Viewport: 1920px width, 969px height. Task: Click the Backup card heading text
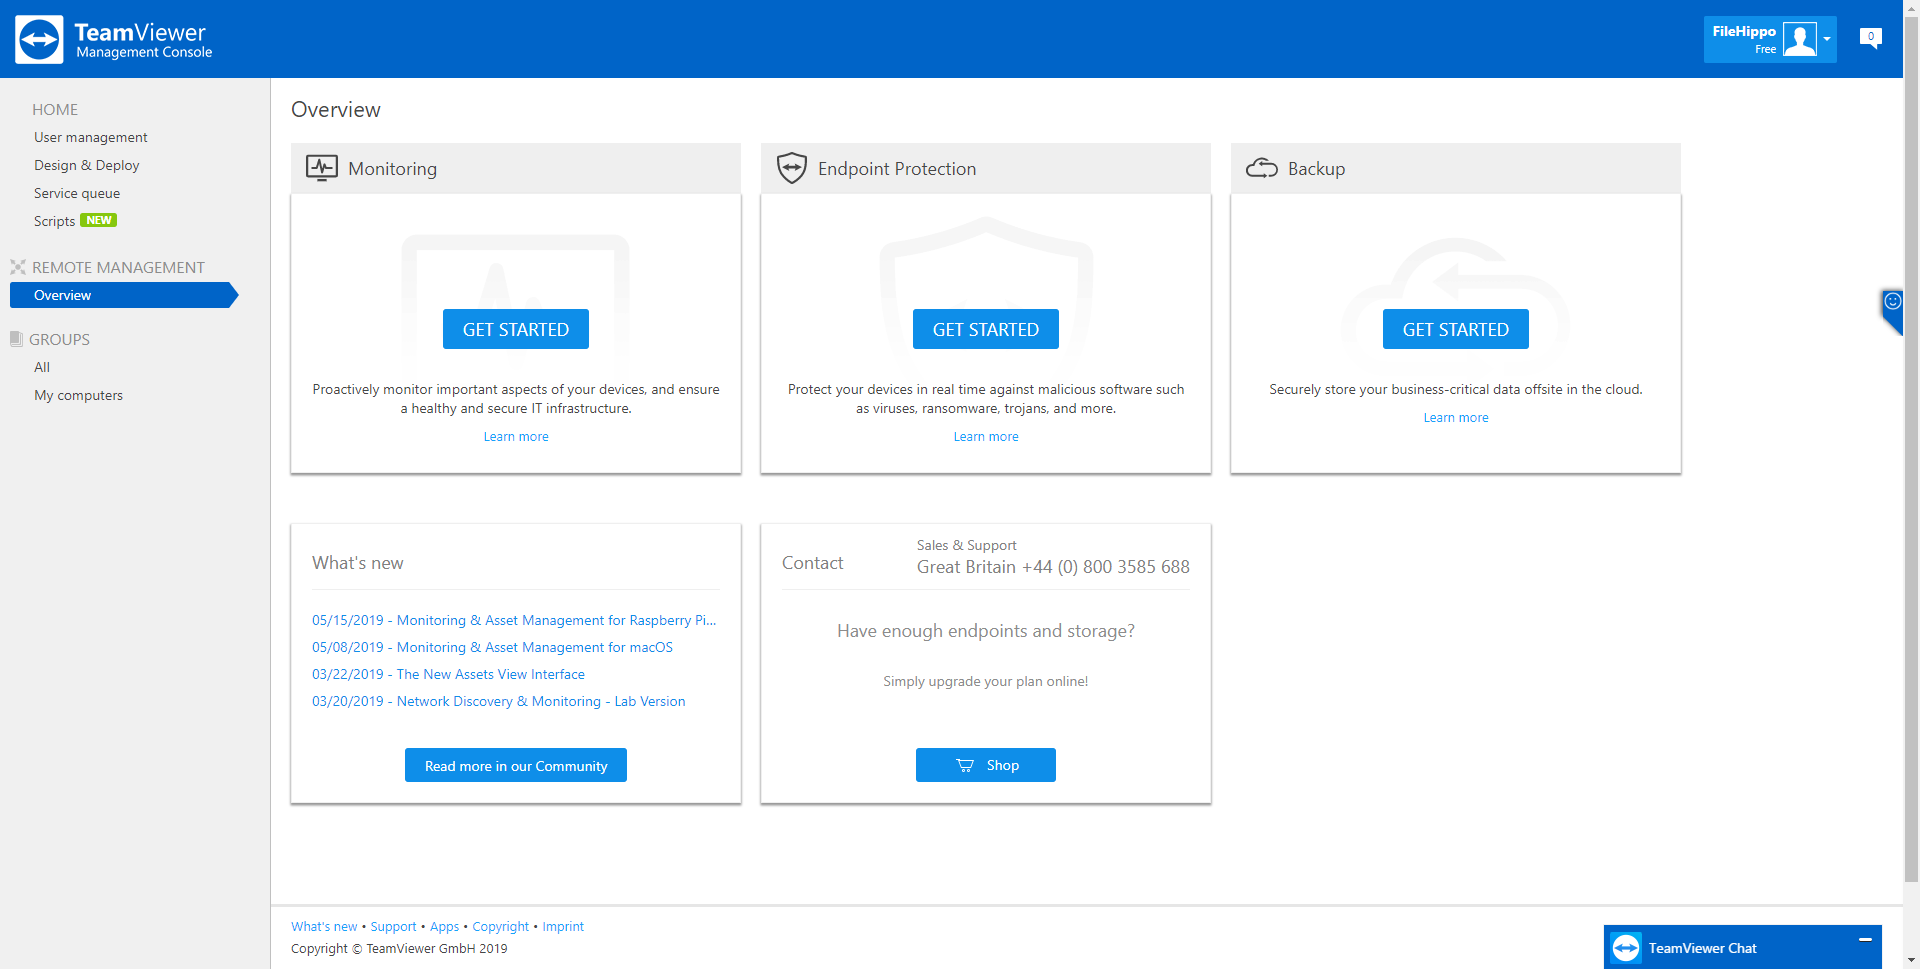pos(1316,169)
